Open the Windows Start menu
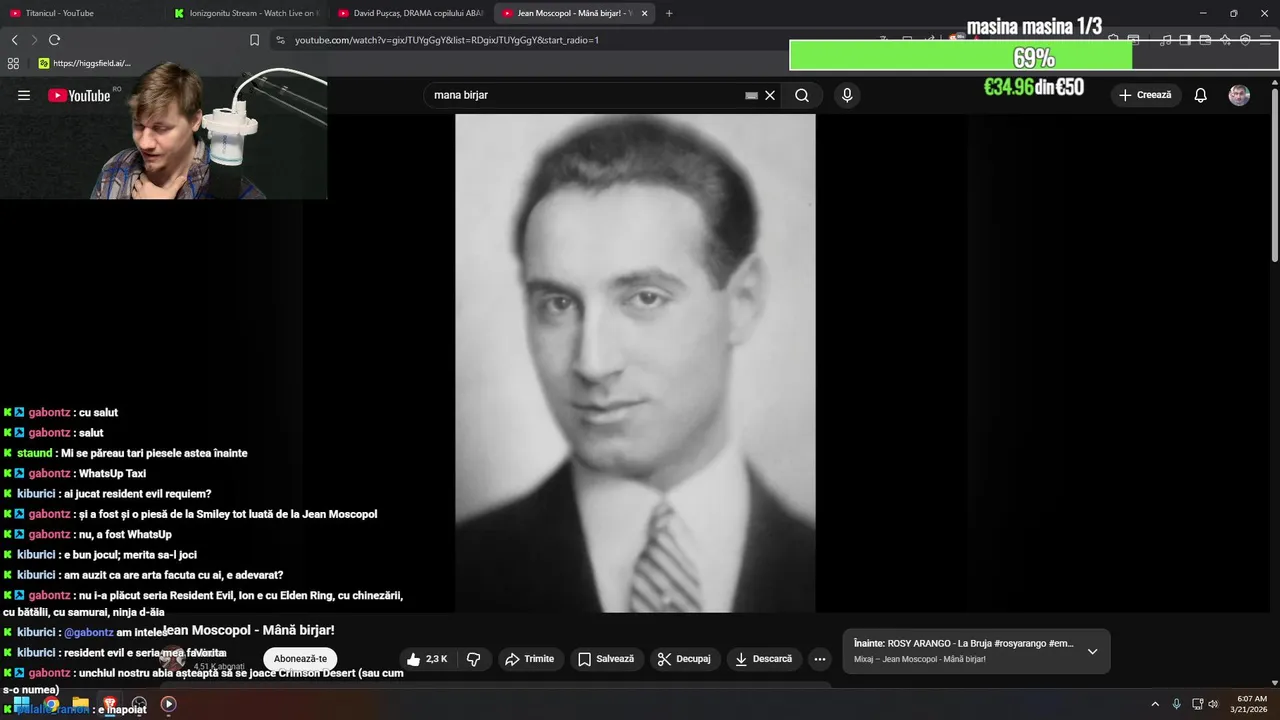Screen dimensions: 1280x720 point(21,704)
